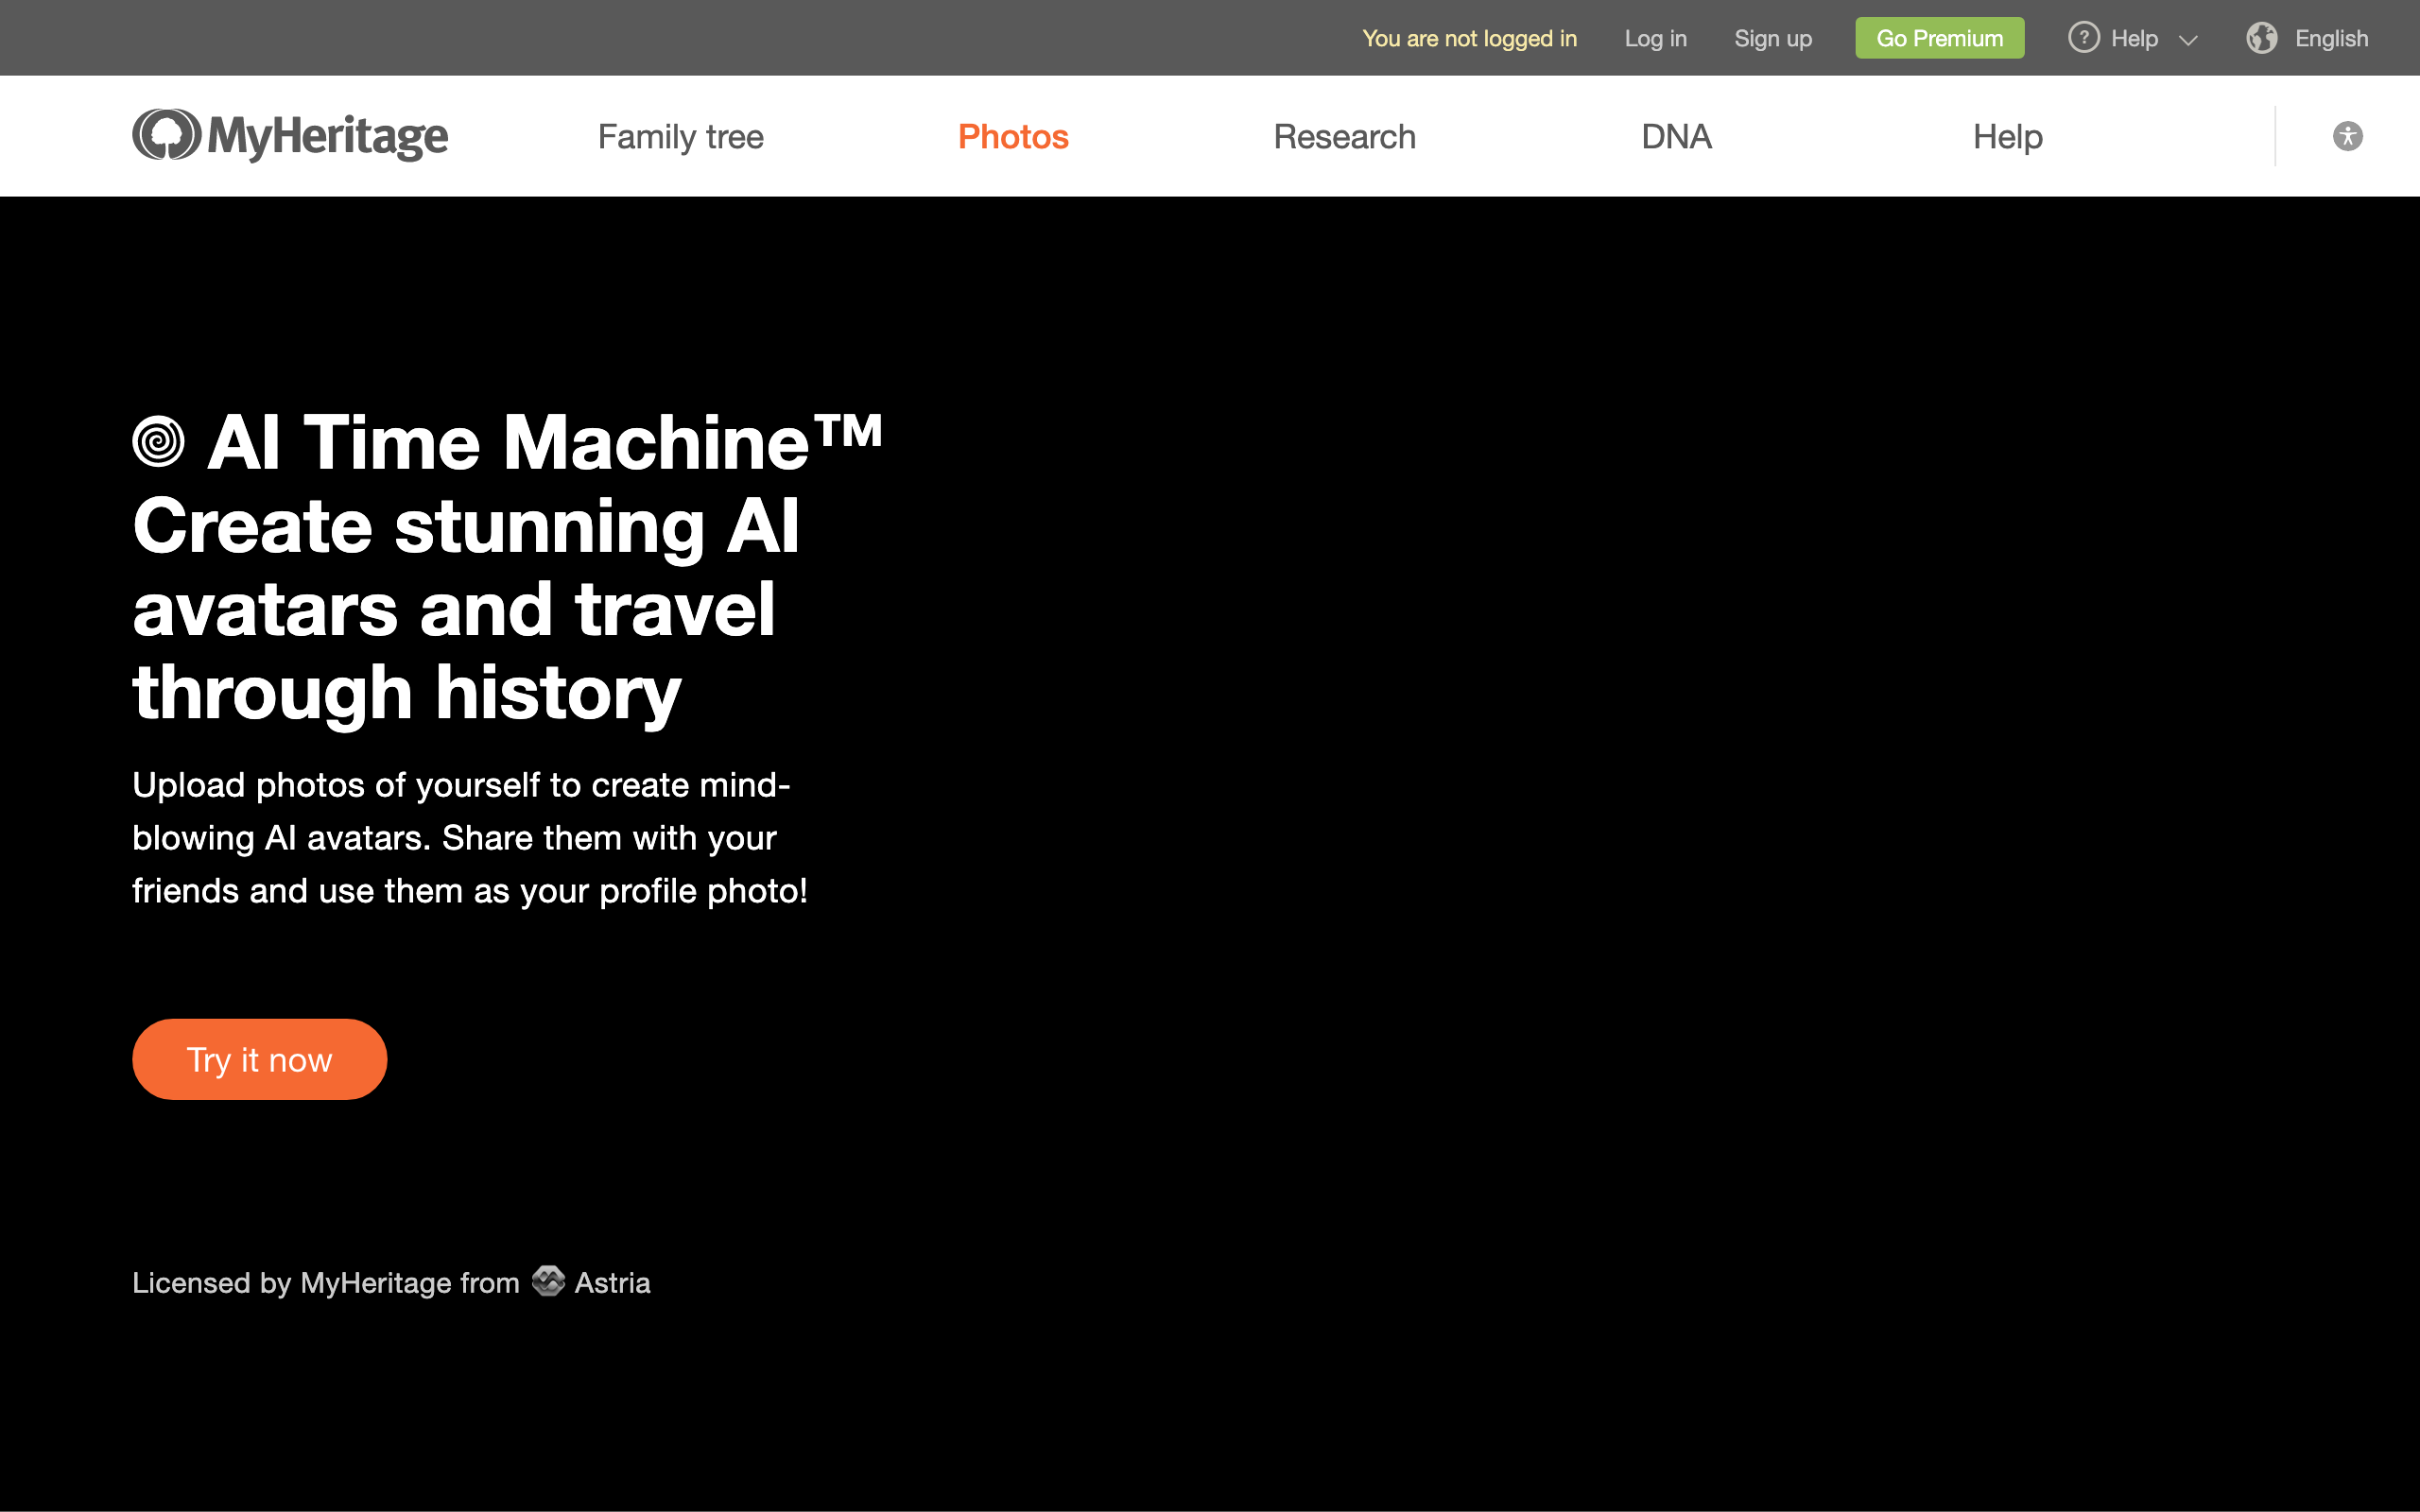Click the Log in link
2420x1512 pixels.
[x=1655, y=38]
